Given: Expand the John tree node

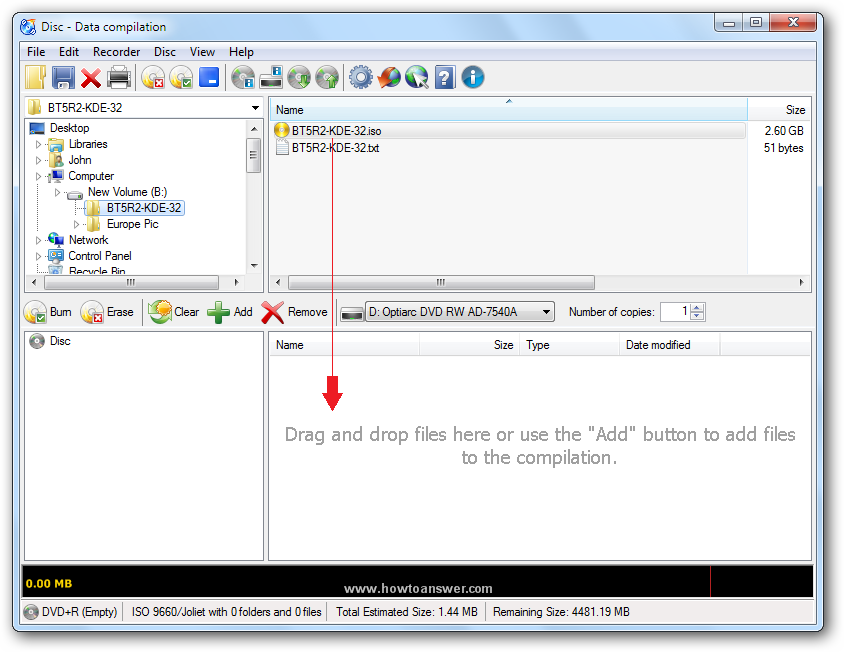Looking at the screenshot, I should pos(38,160).
